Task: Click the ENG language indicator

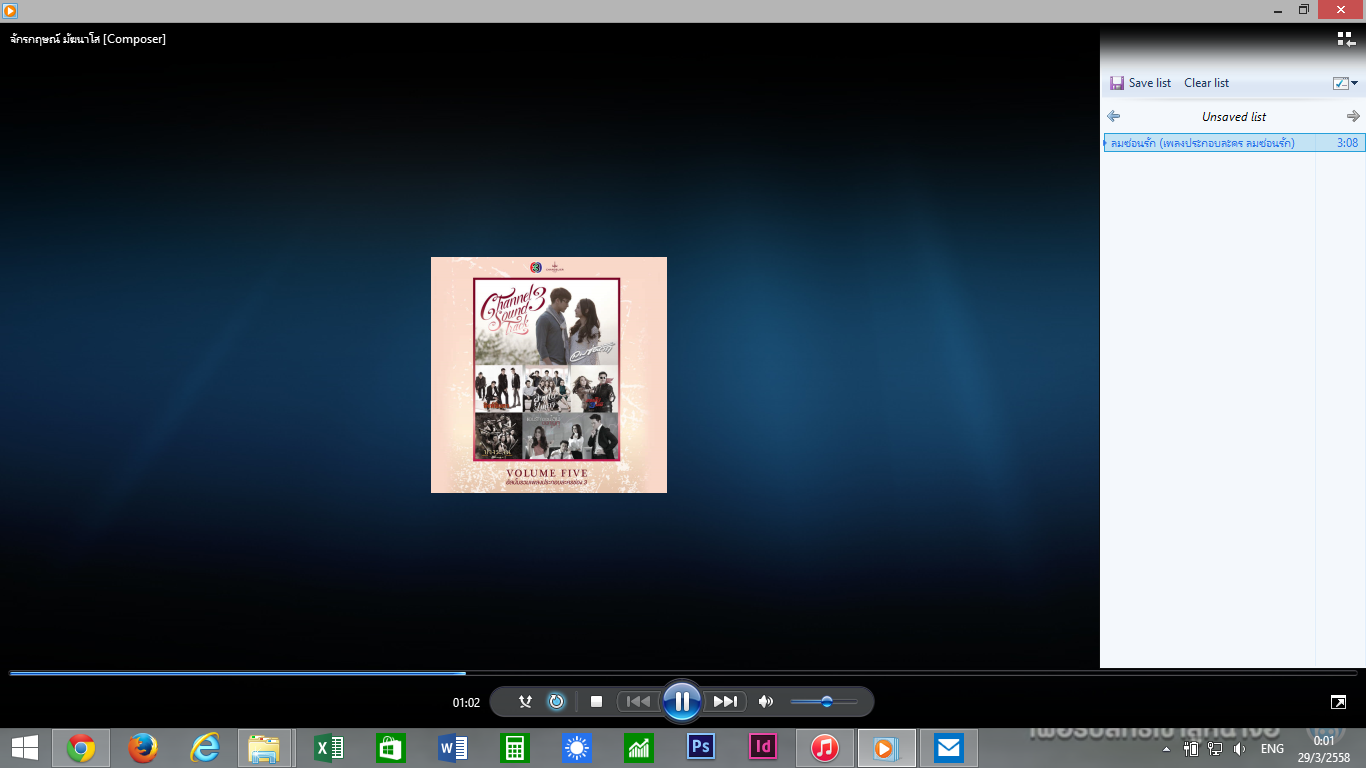Action: pyautogui.click(x=1272, y=748)
